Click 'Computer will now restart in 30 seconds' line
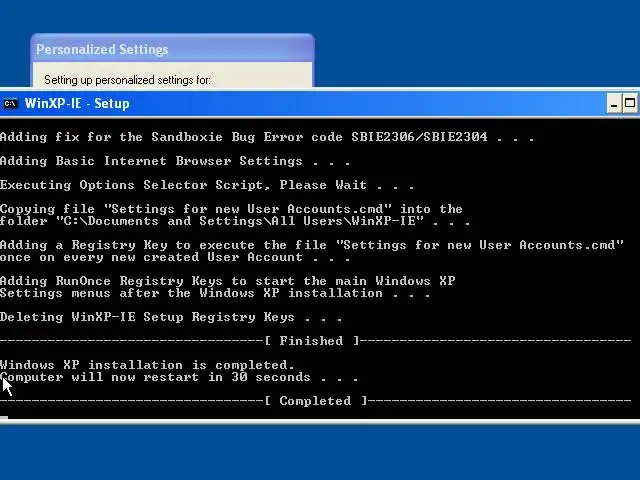The image size is (640, 480). [x=179, y=377]
